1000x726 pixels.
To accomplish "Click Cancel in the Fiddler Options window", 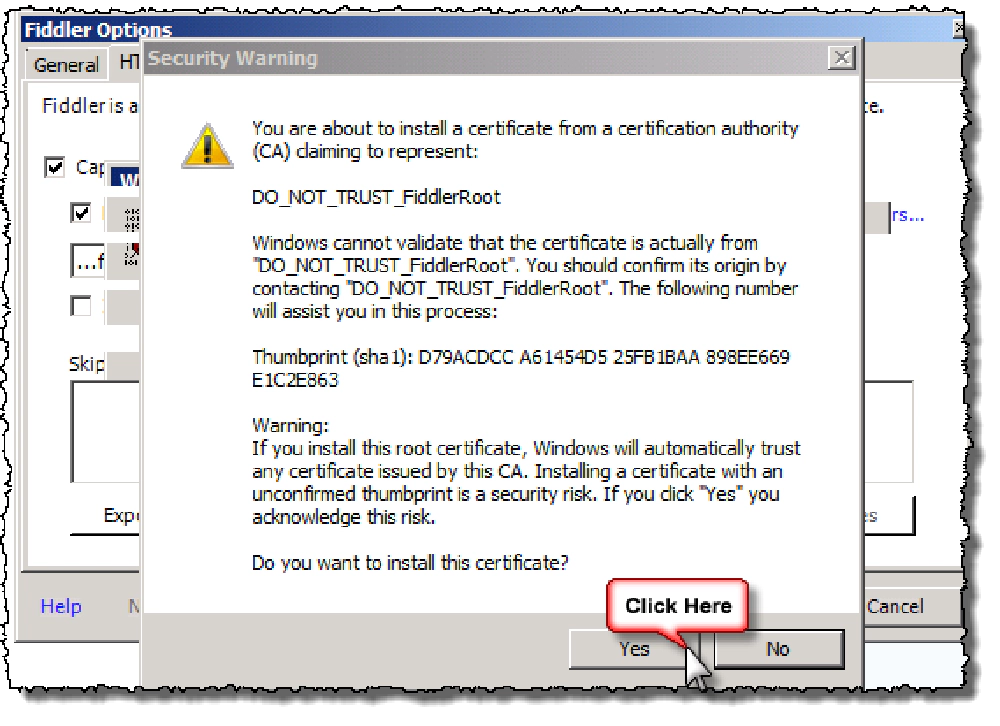I will (x=895, y=605).
